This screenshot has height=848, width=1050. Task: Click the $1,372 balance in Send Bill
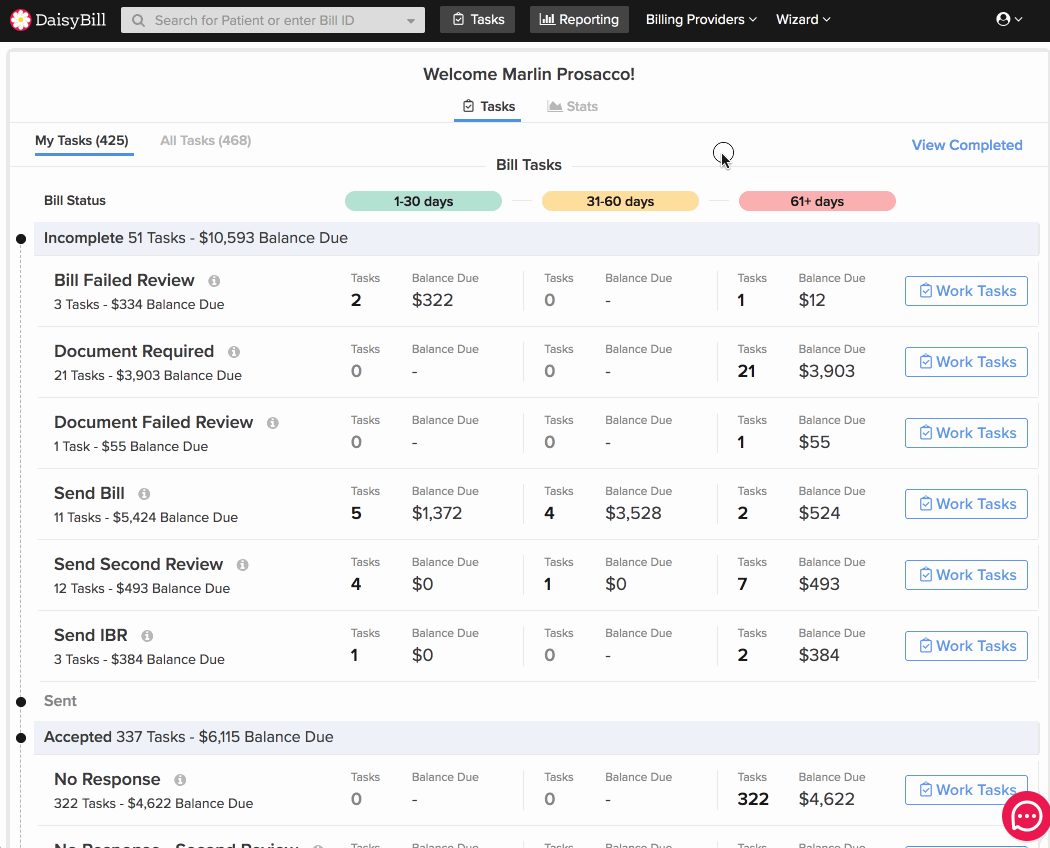pyautogui.click(x=437, y=513)
